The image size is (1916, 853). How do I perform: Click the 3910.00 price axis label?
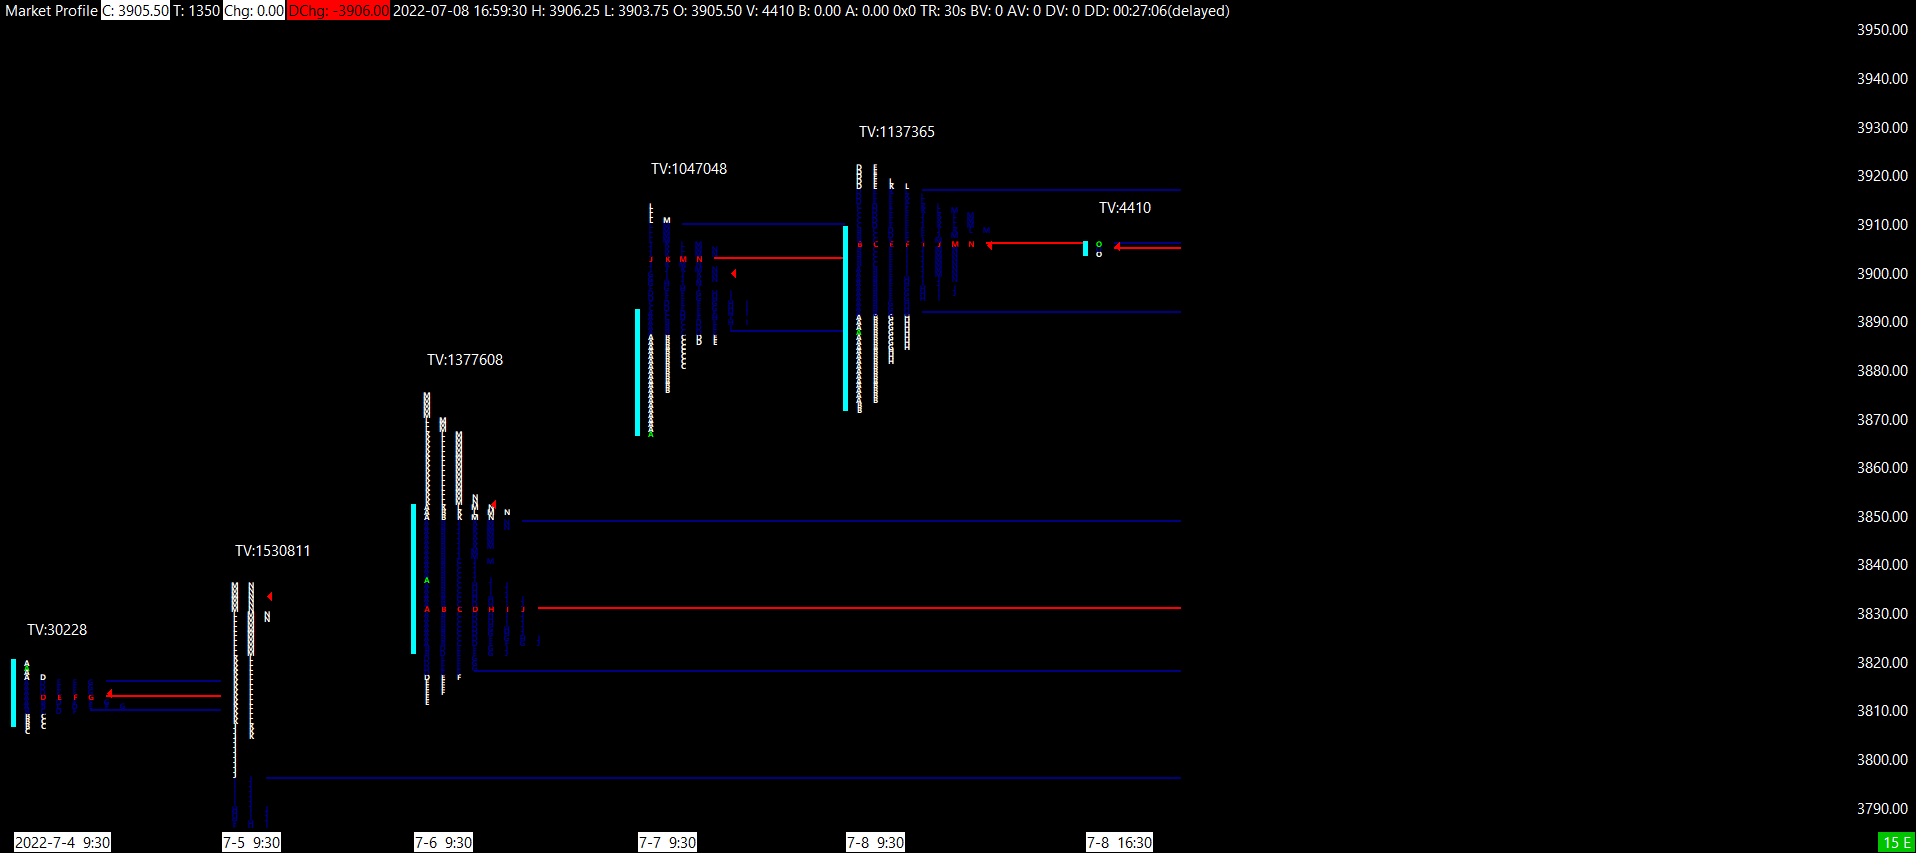[x=1882, y=225]
